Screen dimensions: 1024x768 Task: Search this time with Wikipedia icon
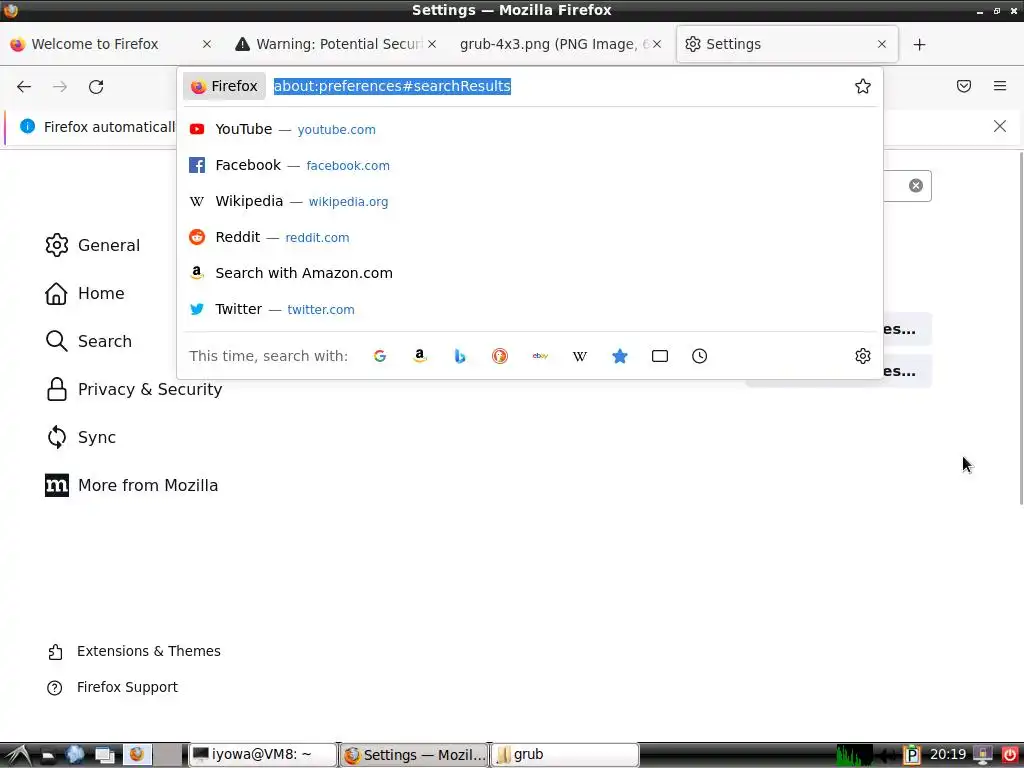[580, 356]
